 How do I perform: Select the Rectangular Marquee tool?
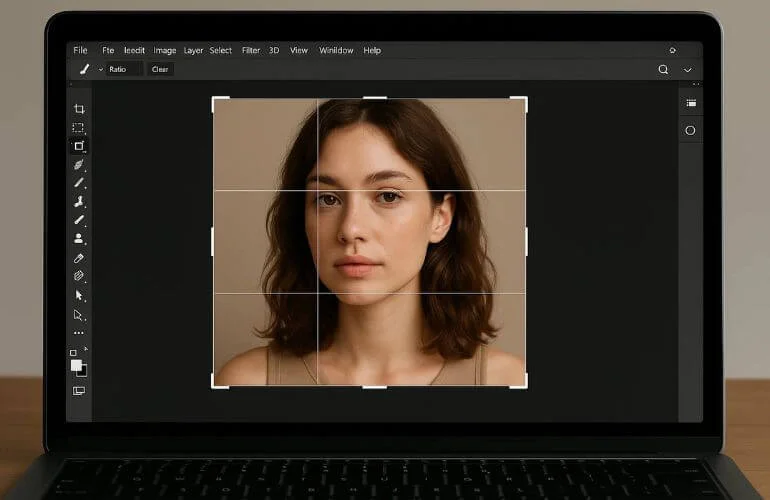(79, 128)
